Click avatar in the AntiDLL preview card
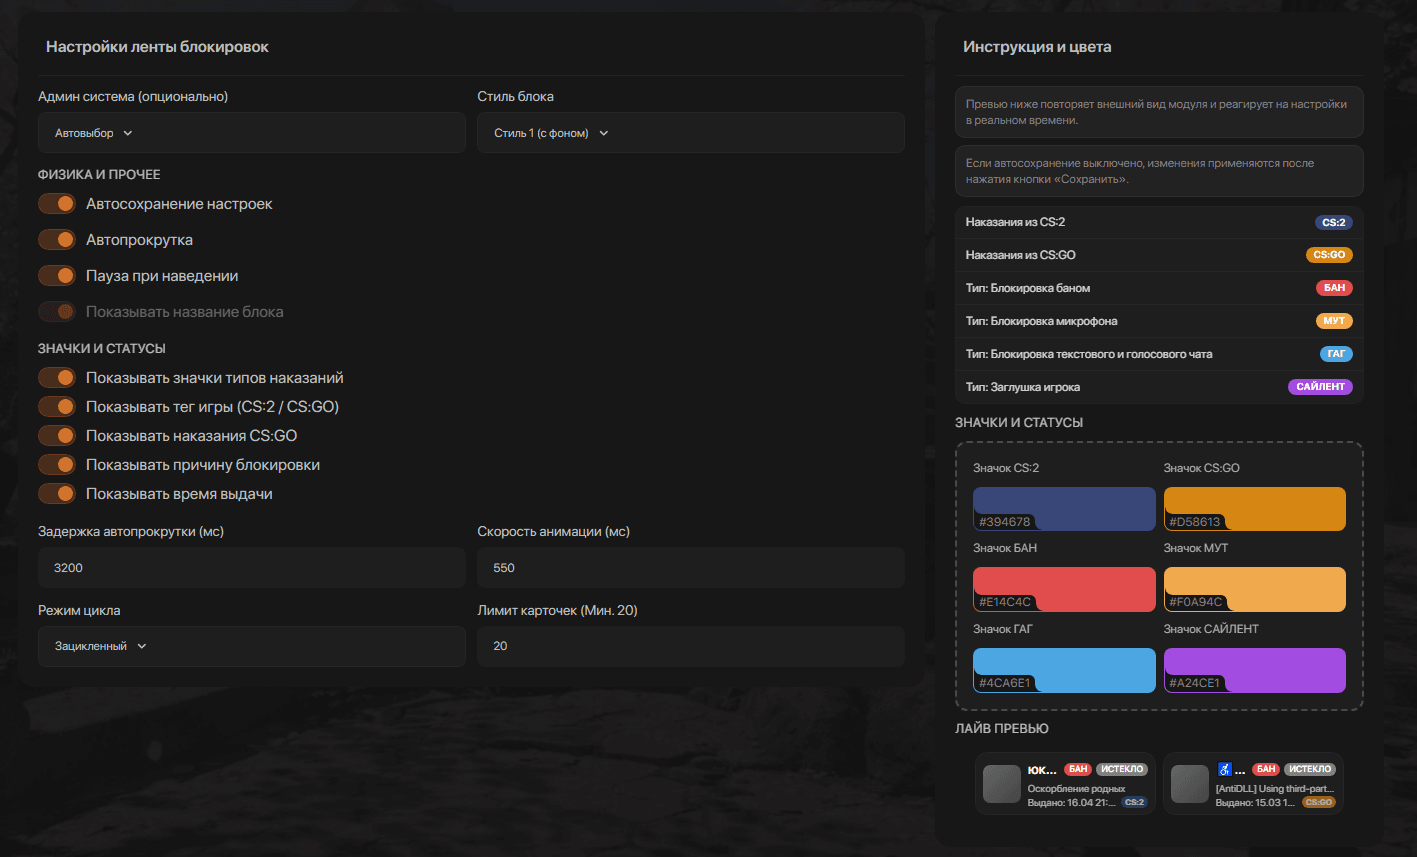Image resolution: width=1417 pixels, height=857 pixels. [1189, 784]
